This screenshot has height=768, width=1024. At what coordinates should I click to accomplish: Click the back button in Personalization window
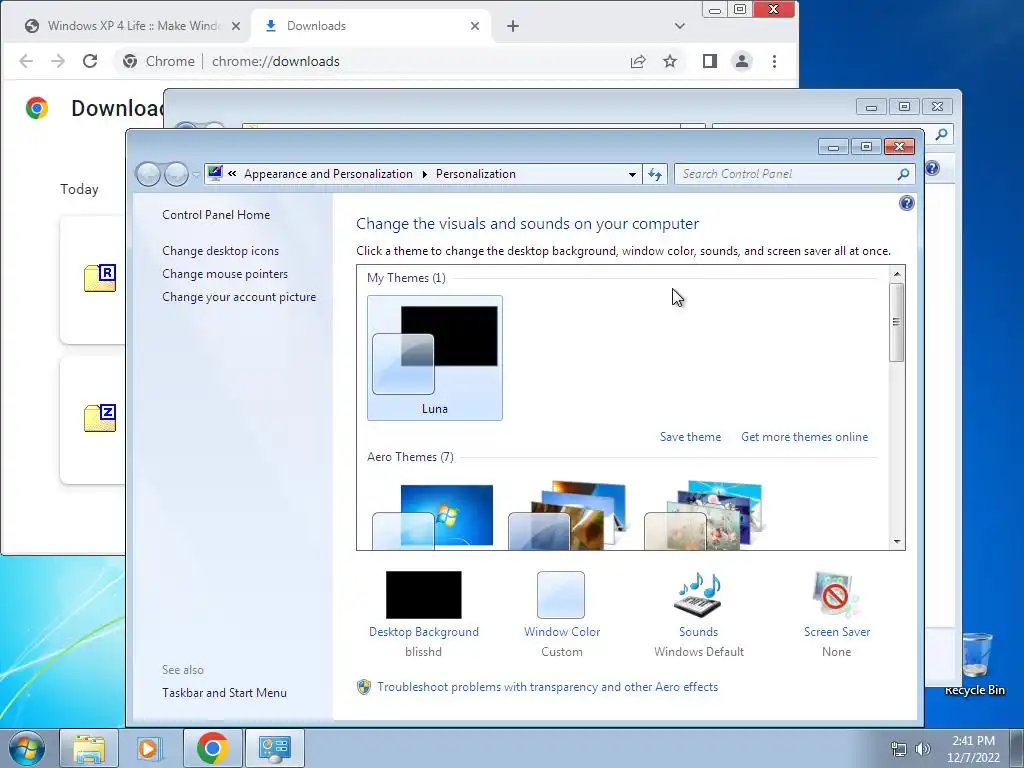[x=148, y=174]
